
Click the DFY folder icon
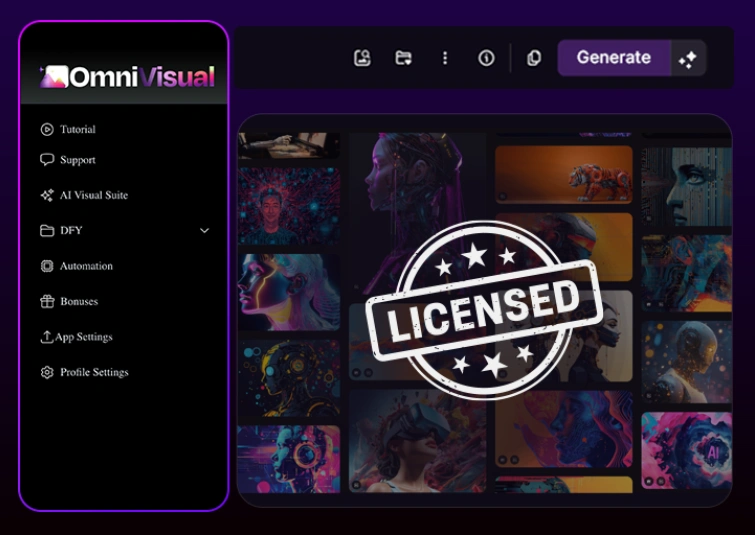47,231
